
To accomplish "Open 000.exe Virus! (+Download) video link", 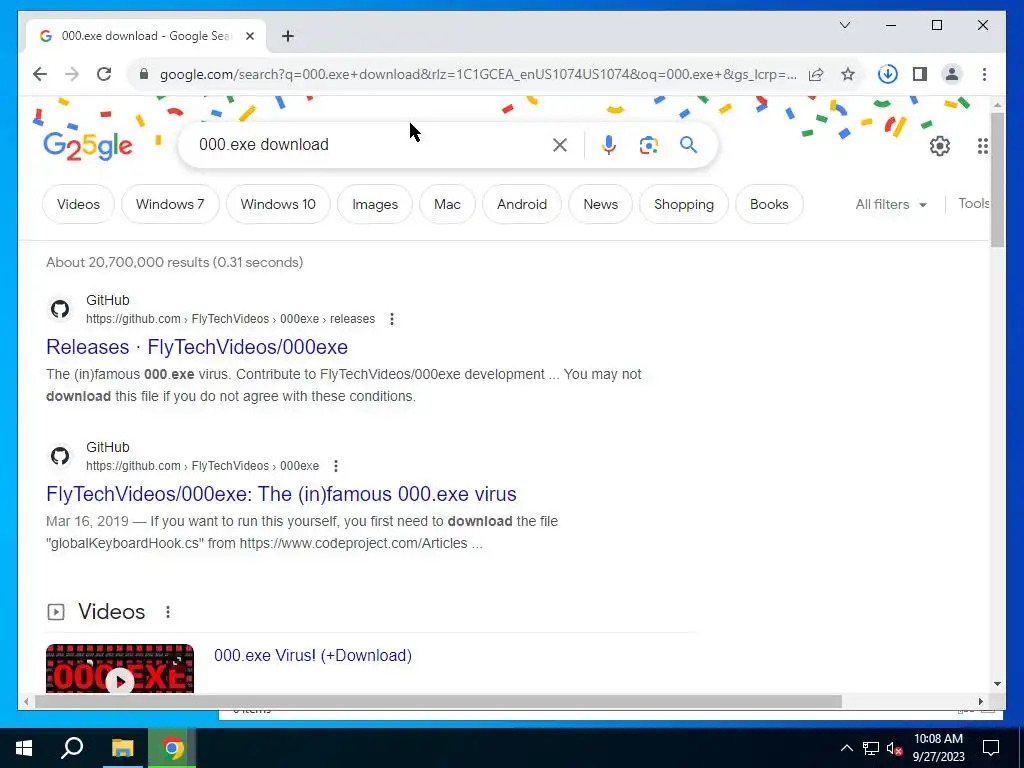I will click(x=313, y=656).
